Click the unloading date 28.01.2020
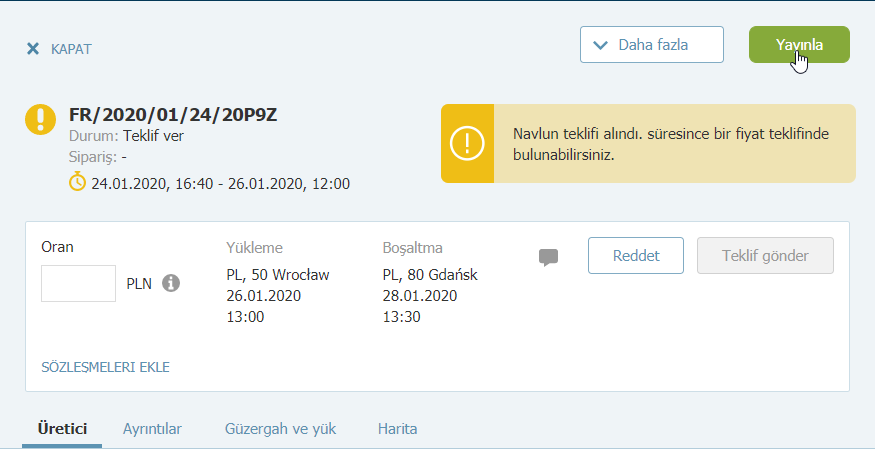Viewport: 875px width, 451px height. click(420, 296)
